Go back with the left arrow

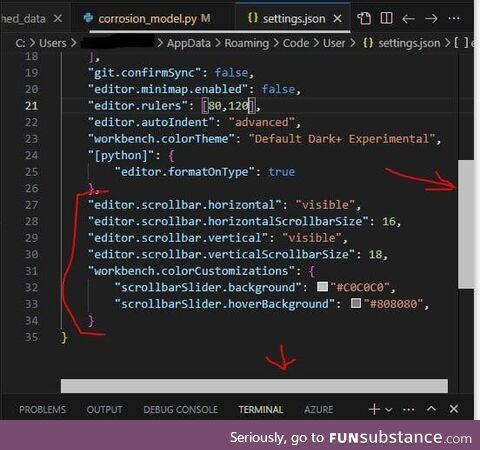[408, 19]
